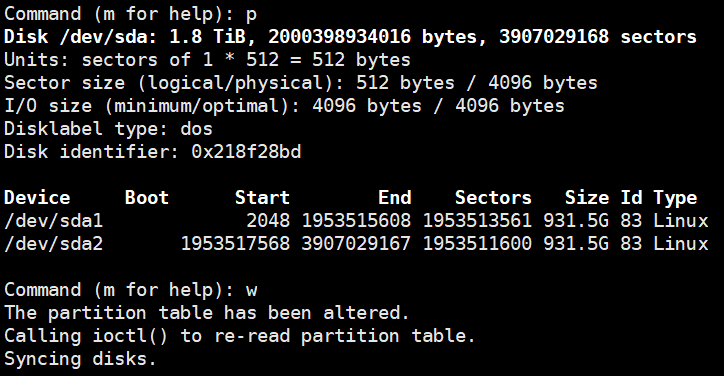Click the typed 'p' print command
Image resolution: width=724 pixels, height=376 pixels.
(251, 15)
